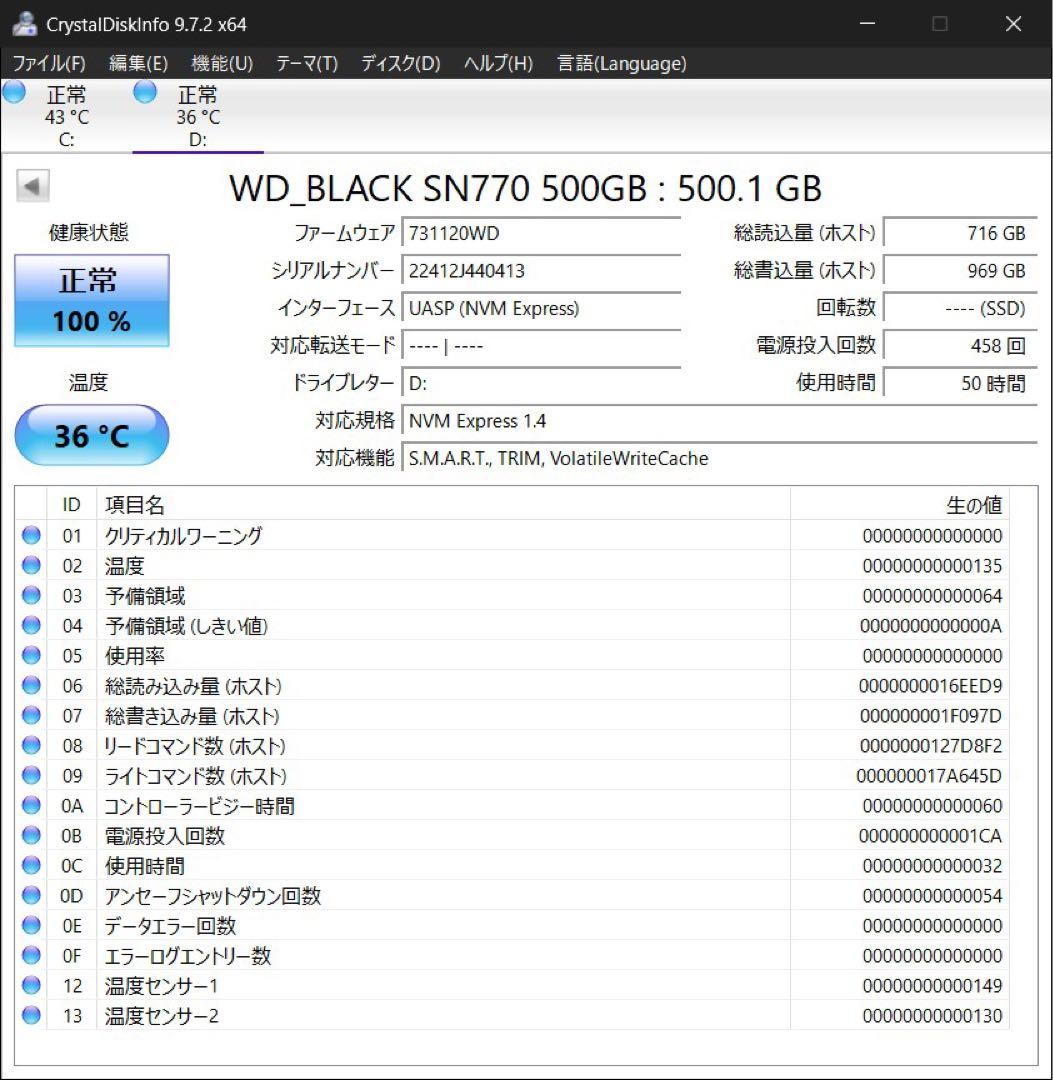Click the health status circle above the C: drive
The width and height of the screenshot is (1053, 1080).
pyautogui.click(x=13, y=91)
